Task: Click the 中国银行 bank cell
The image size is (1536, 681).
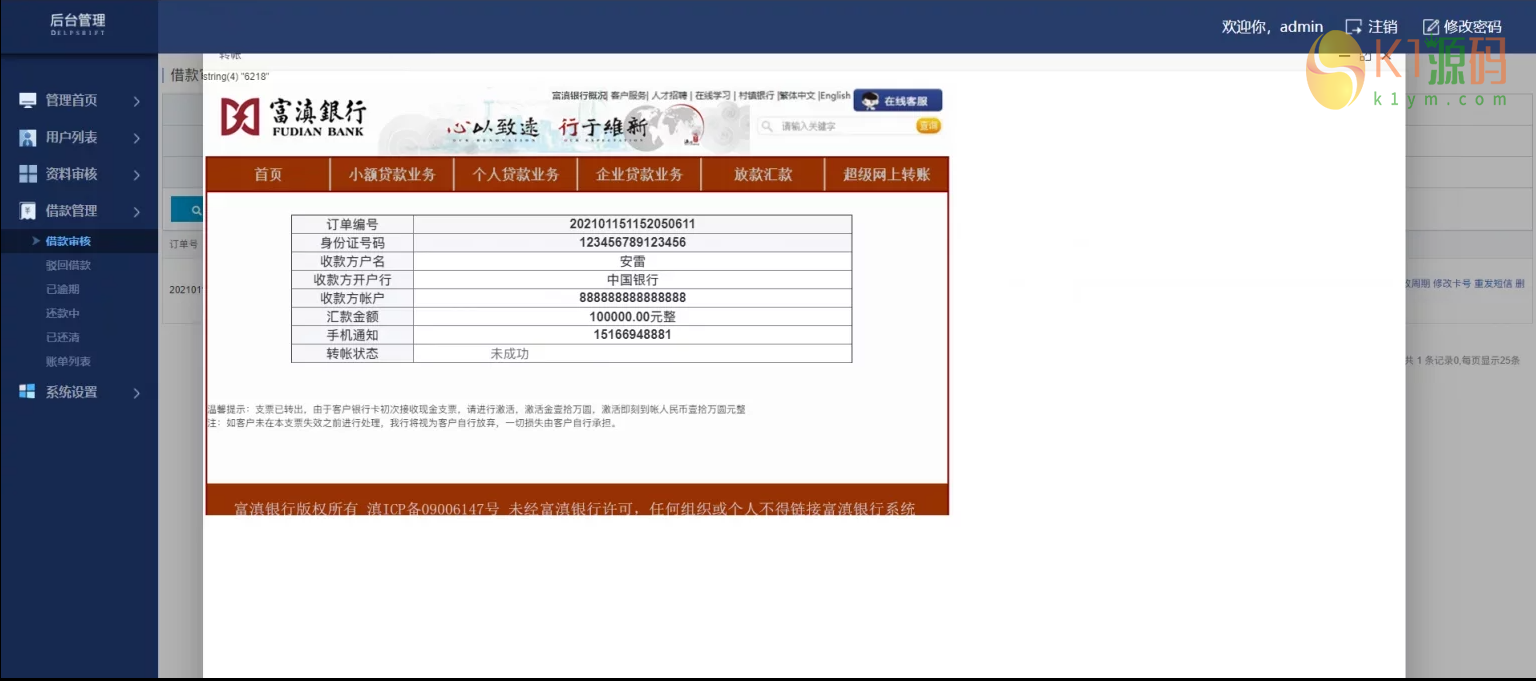Action: [x=632, y=280]
